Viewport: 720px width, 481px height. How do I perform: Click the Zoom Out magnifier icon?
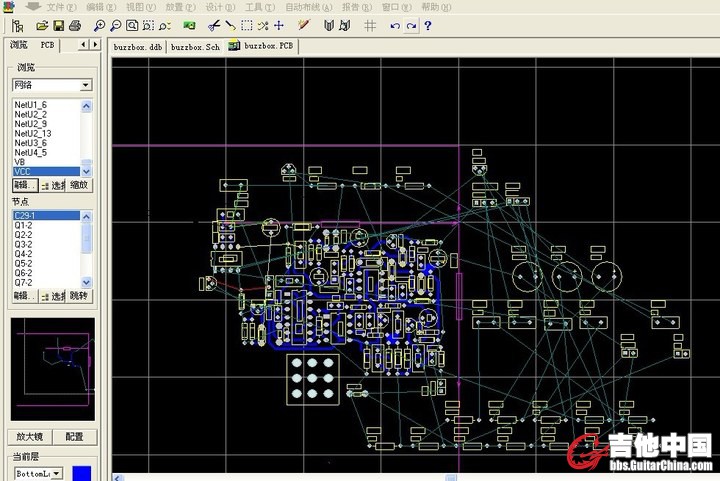click(116, 26)
